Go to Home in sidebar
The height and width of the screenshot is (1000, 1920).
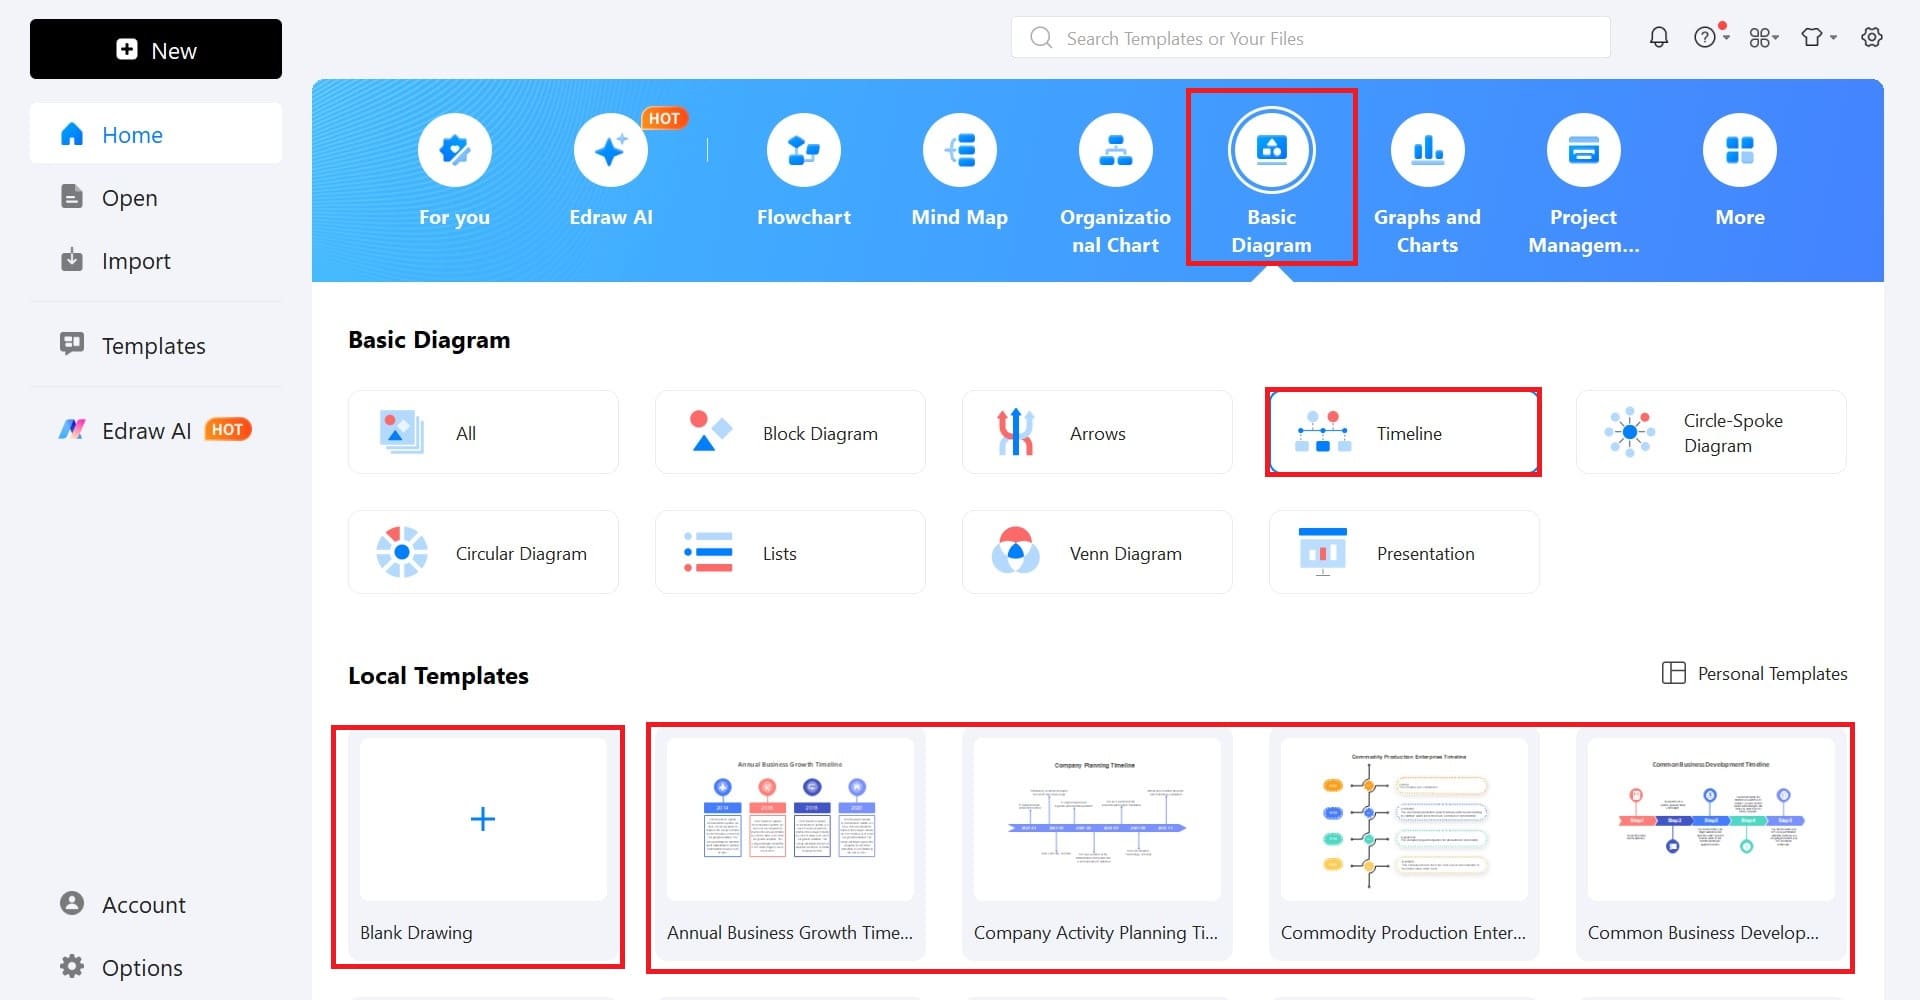156,134
